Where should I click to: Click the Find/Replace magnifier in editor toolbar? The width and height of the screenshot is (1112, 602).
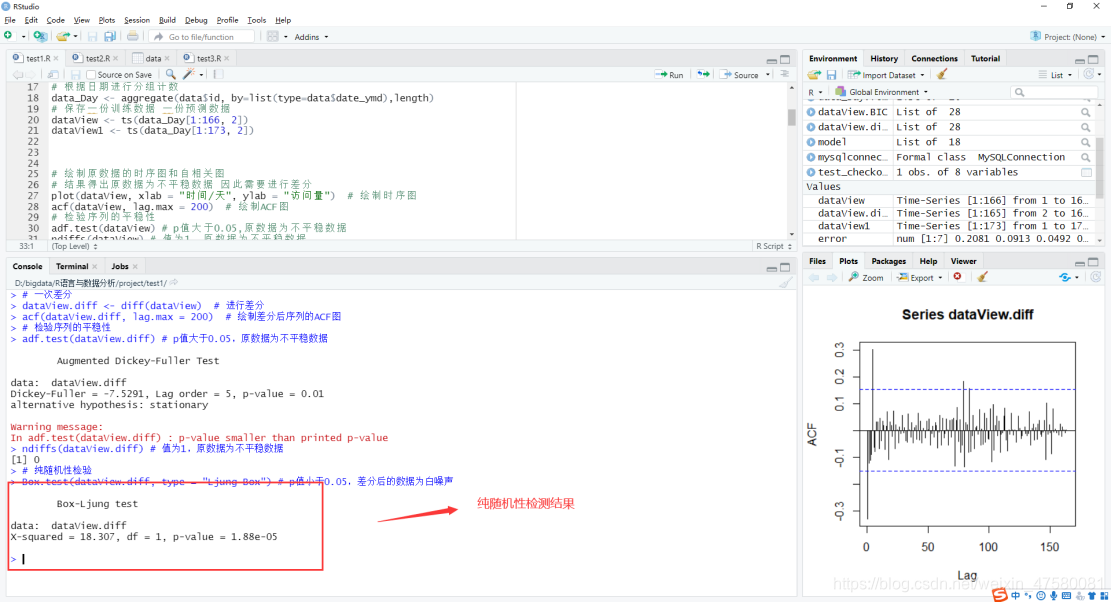[170, 74]
